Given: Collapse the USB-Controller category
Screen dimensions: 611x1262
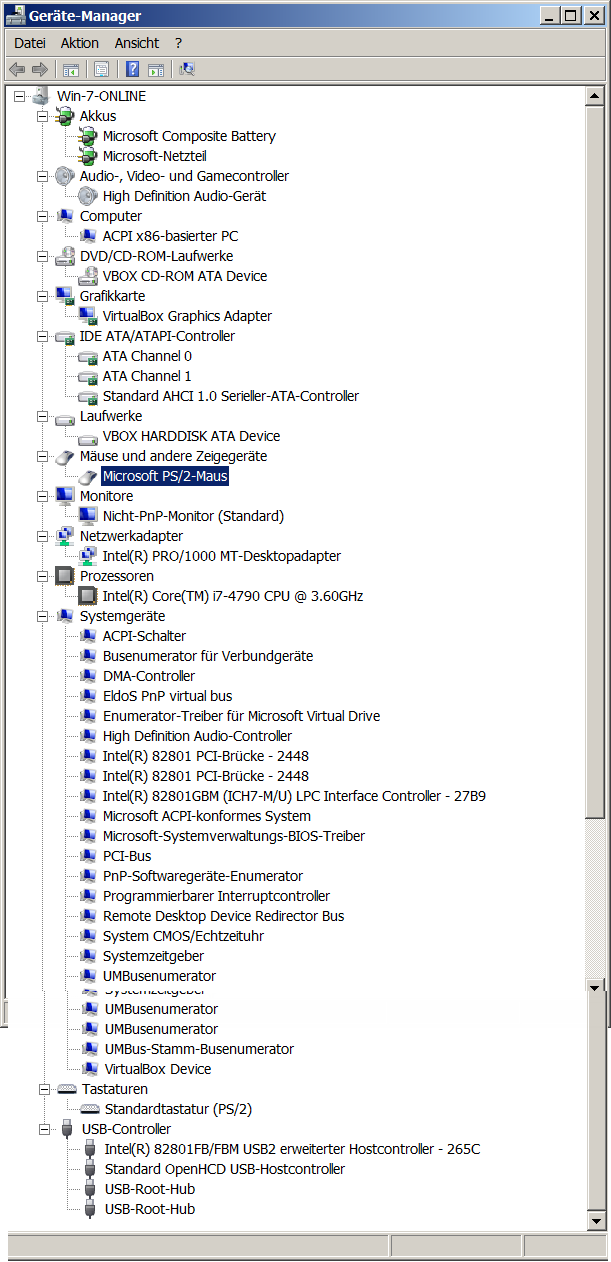Looking at the screenshot, I should point(44,1129).
